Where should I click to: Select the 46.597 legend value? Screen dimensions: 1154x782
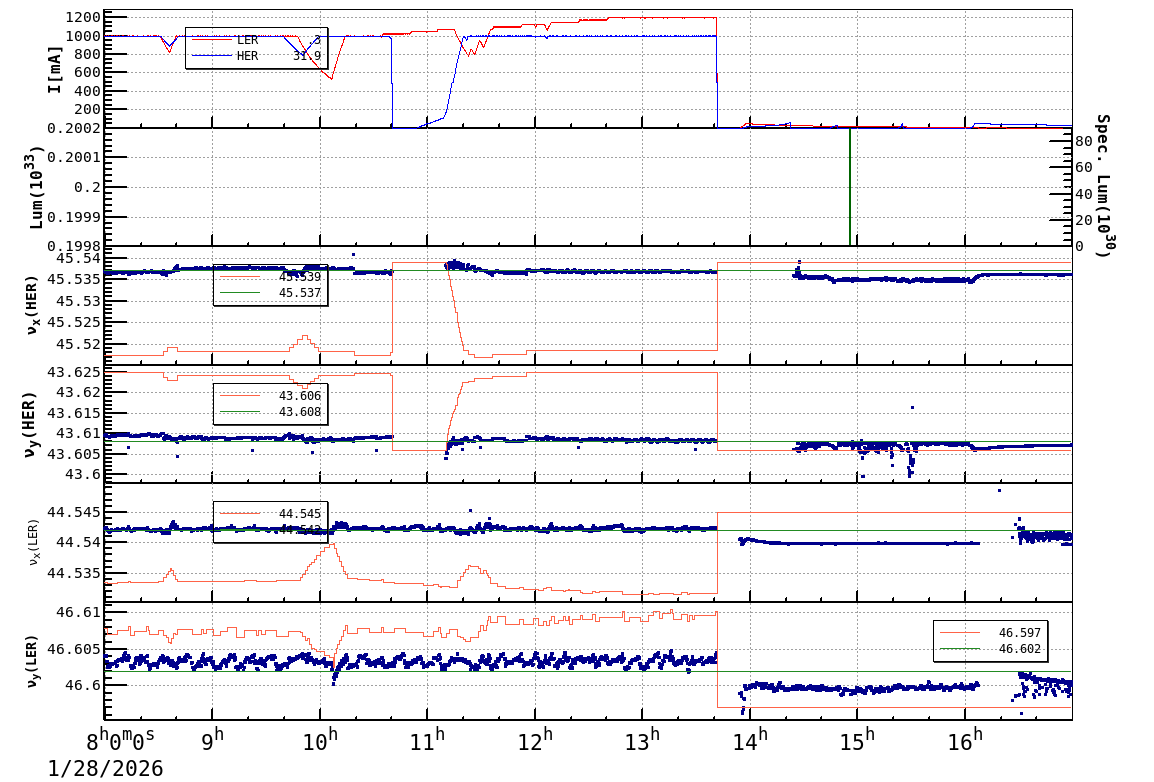tap(1019, 633)
